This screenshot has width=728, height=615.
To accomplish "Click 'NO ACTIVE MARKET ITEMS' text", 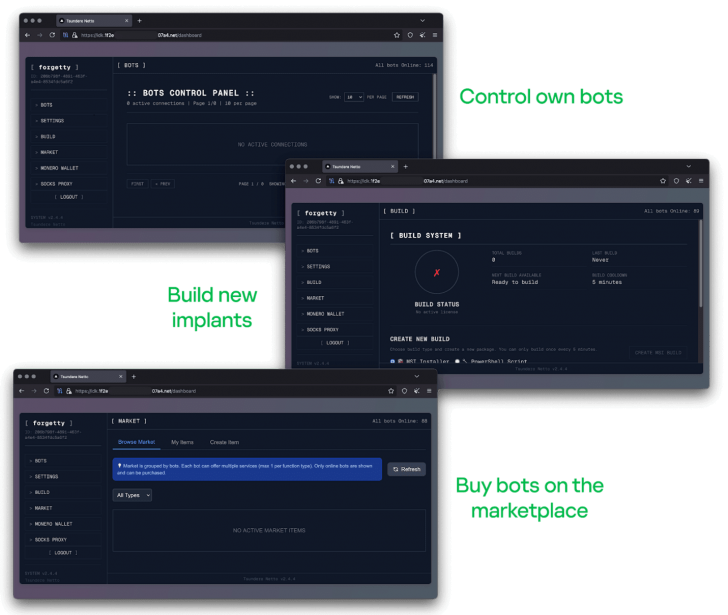I will (269, 530).
